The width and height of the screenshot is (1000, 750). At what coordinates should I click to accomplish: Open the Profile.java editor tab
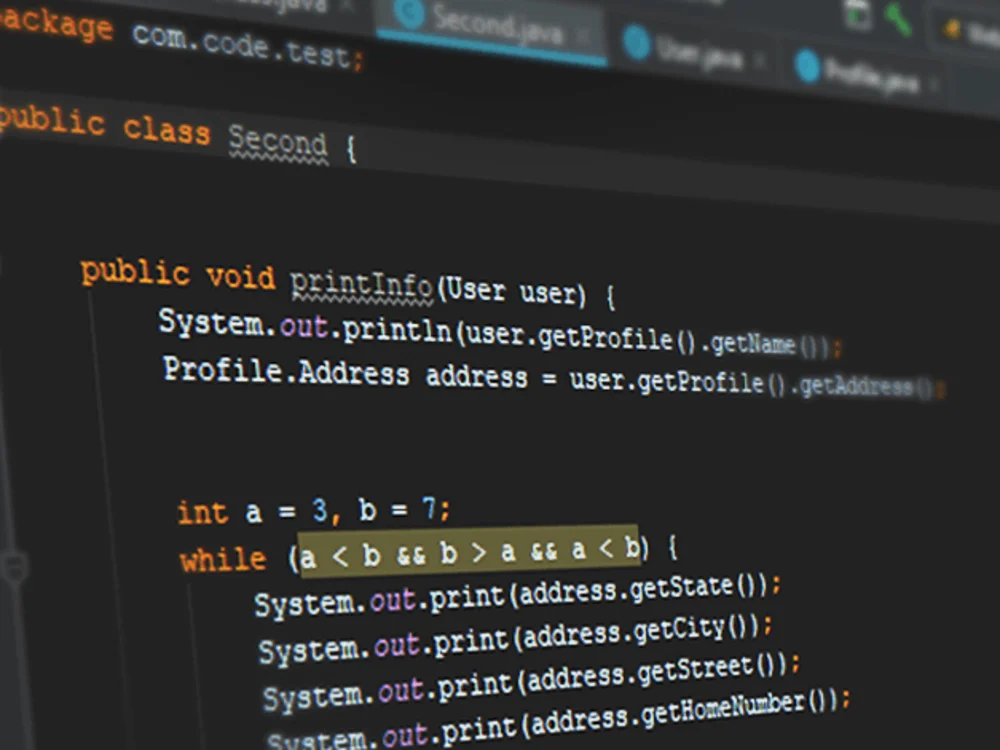(871, 77)
